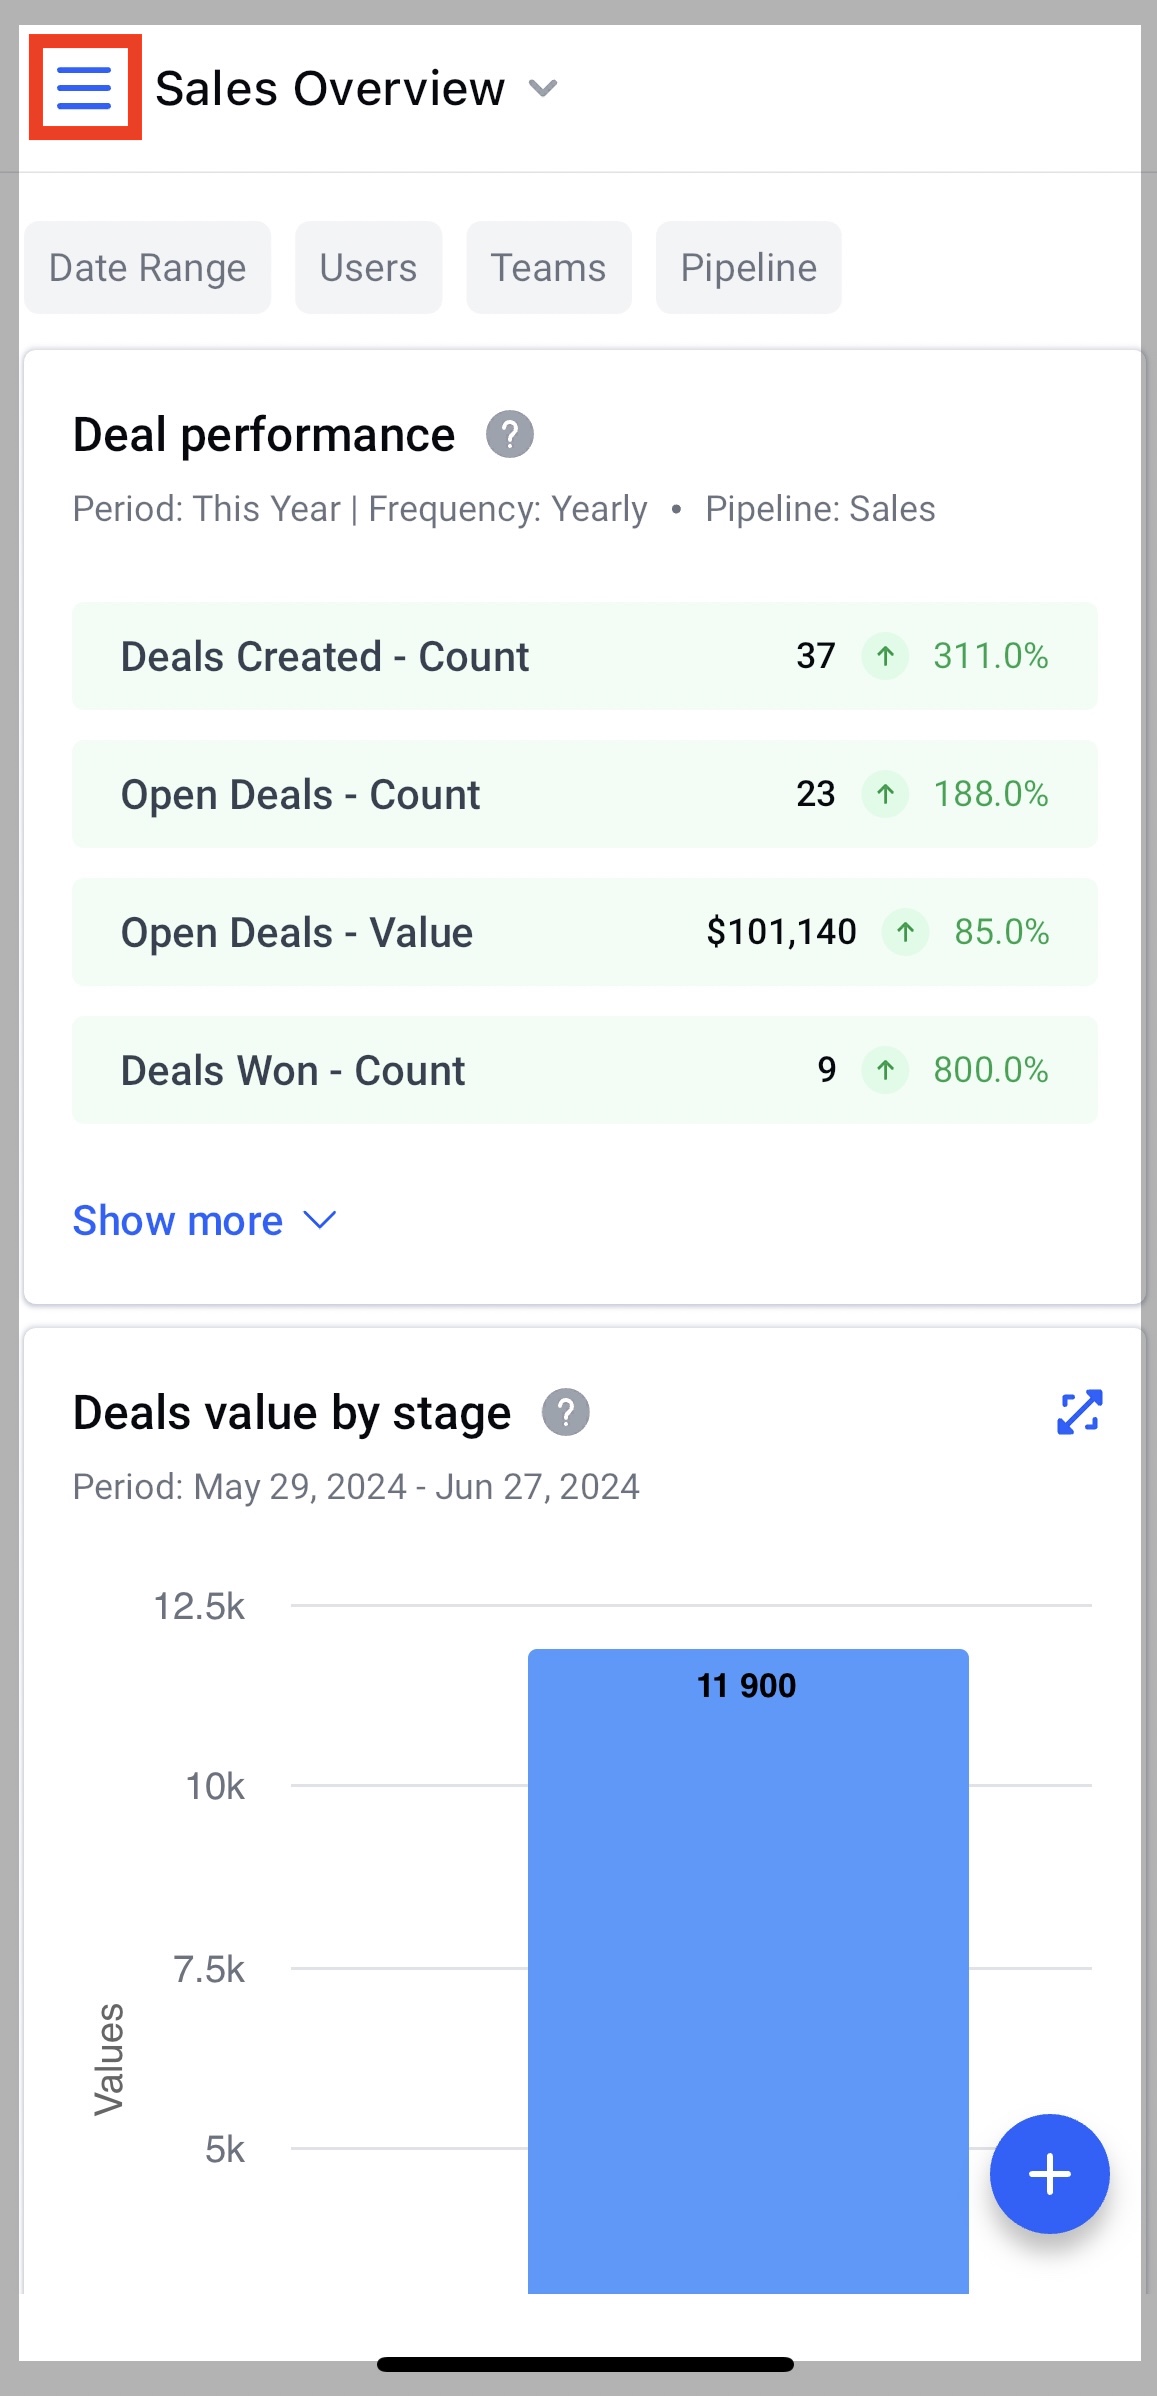Open the hamburger navigation menu
The image size is (1157, 2396).
[x=84, y=88]
